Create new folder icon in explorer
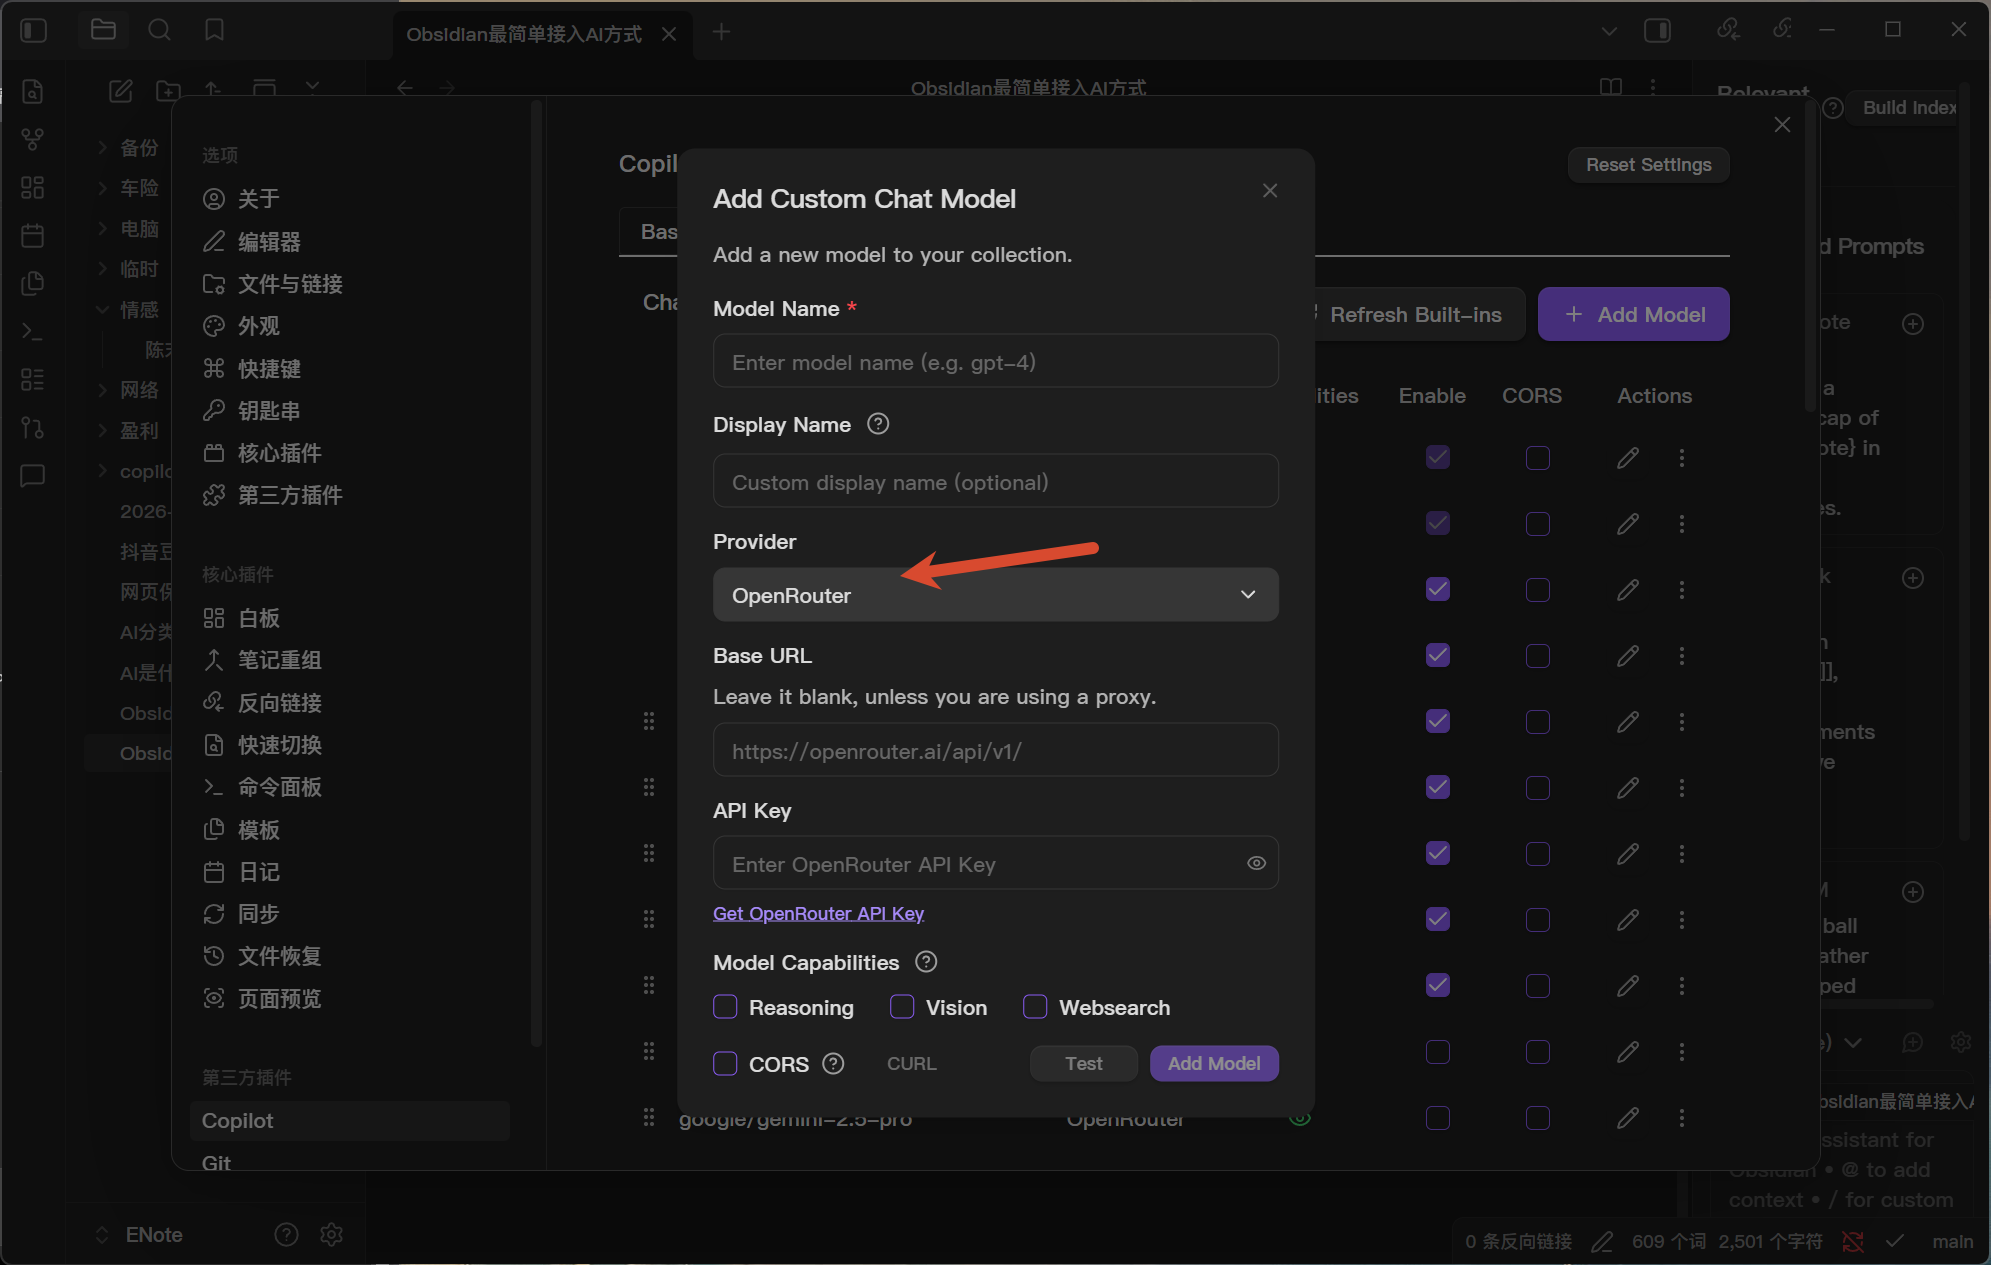The height and width of the screenshot is (1265, 1991). tap(168, 90)
